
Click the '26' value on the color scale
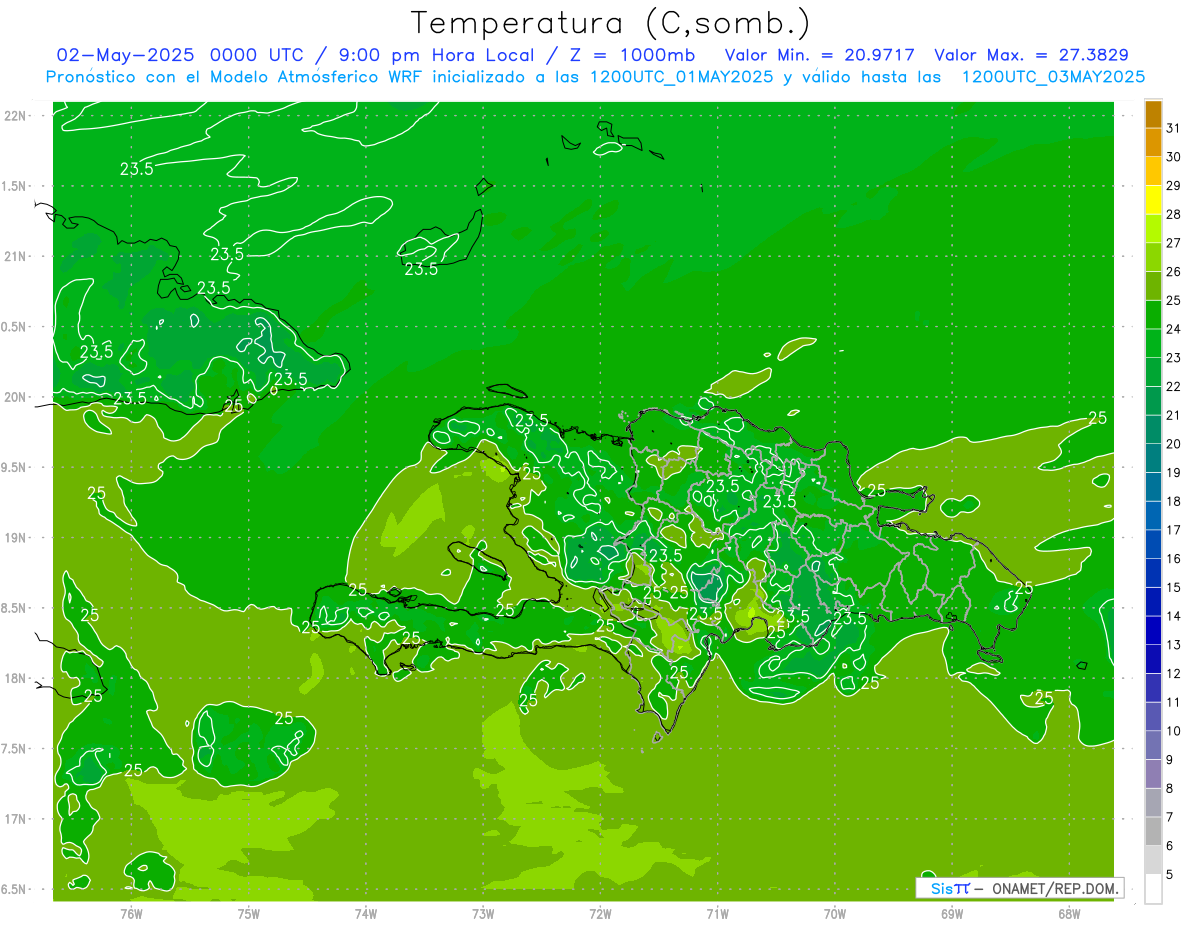pos(1174,271)
